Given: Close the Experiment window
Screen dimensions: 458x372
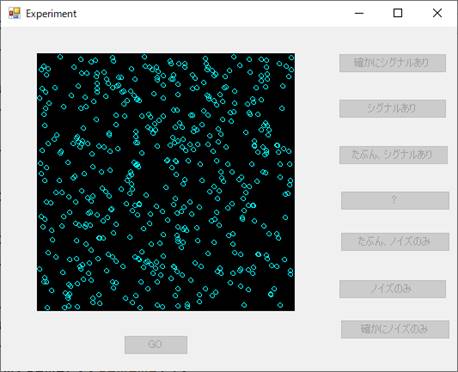Looking at the screenshot, I should click(x=437, y=13).
